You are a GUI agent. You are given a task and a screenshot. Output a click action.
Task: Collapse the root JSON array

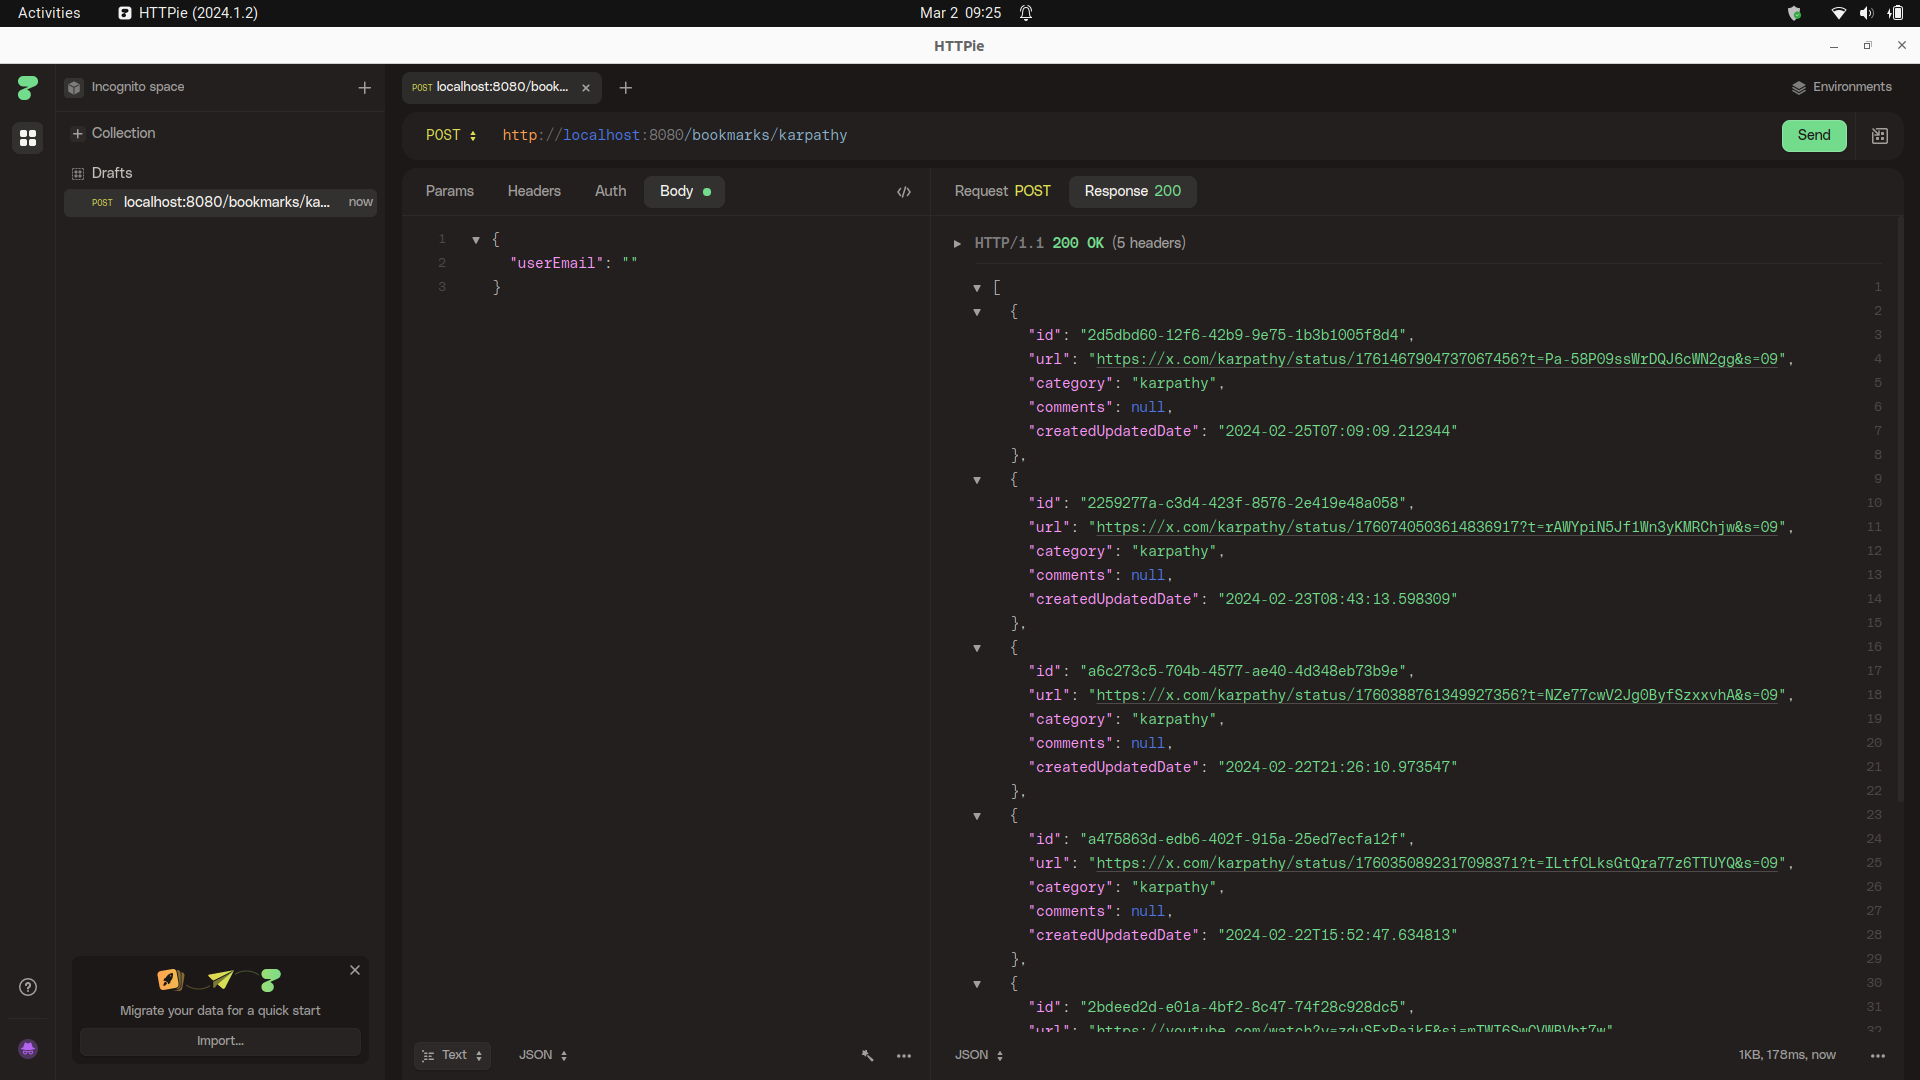coord(977,288)
